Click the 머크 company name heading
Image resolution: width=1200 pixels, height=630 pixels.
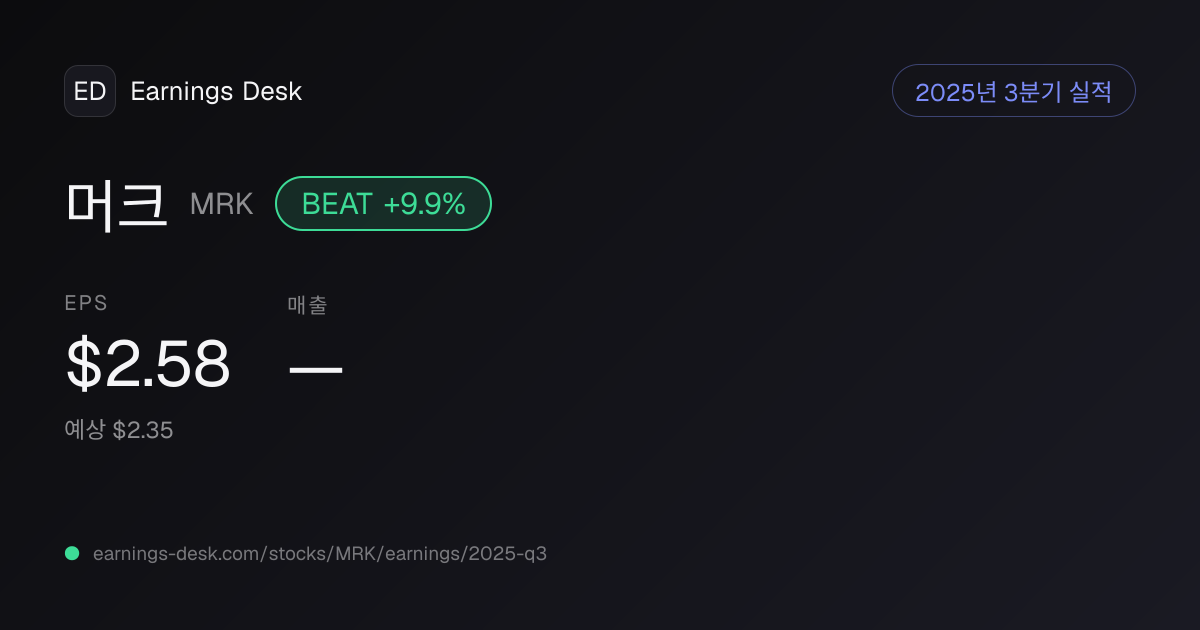[x=117, y=204]
